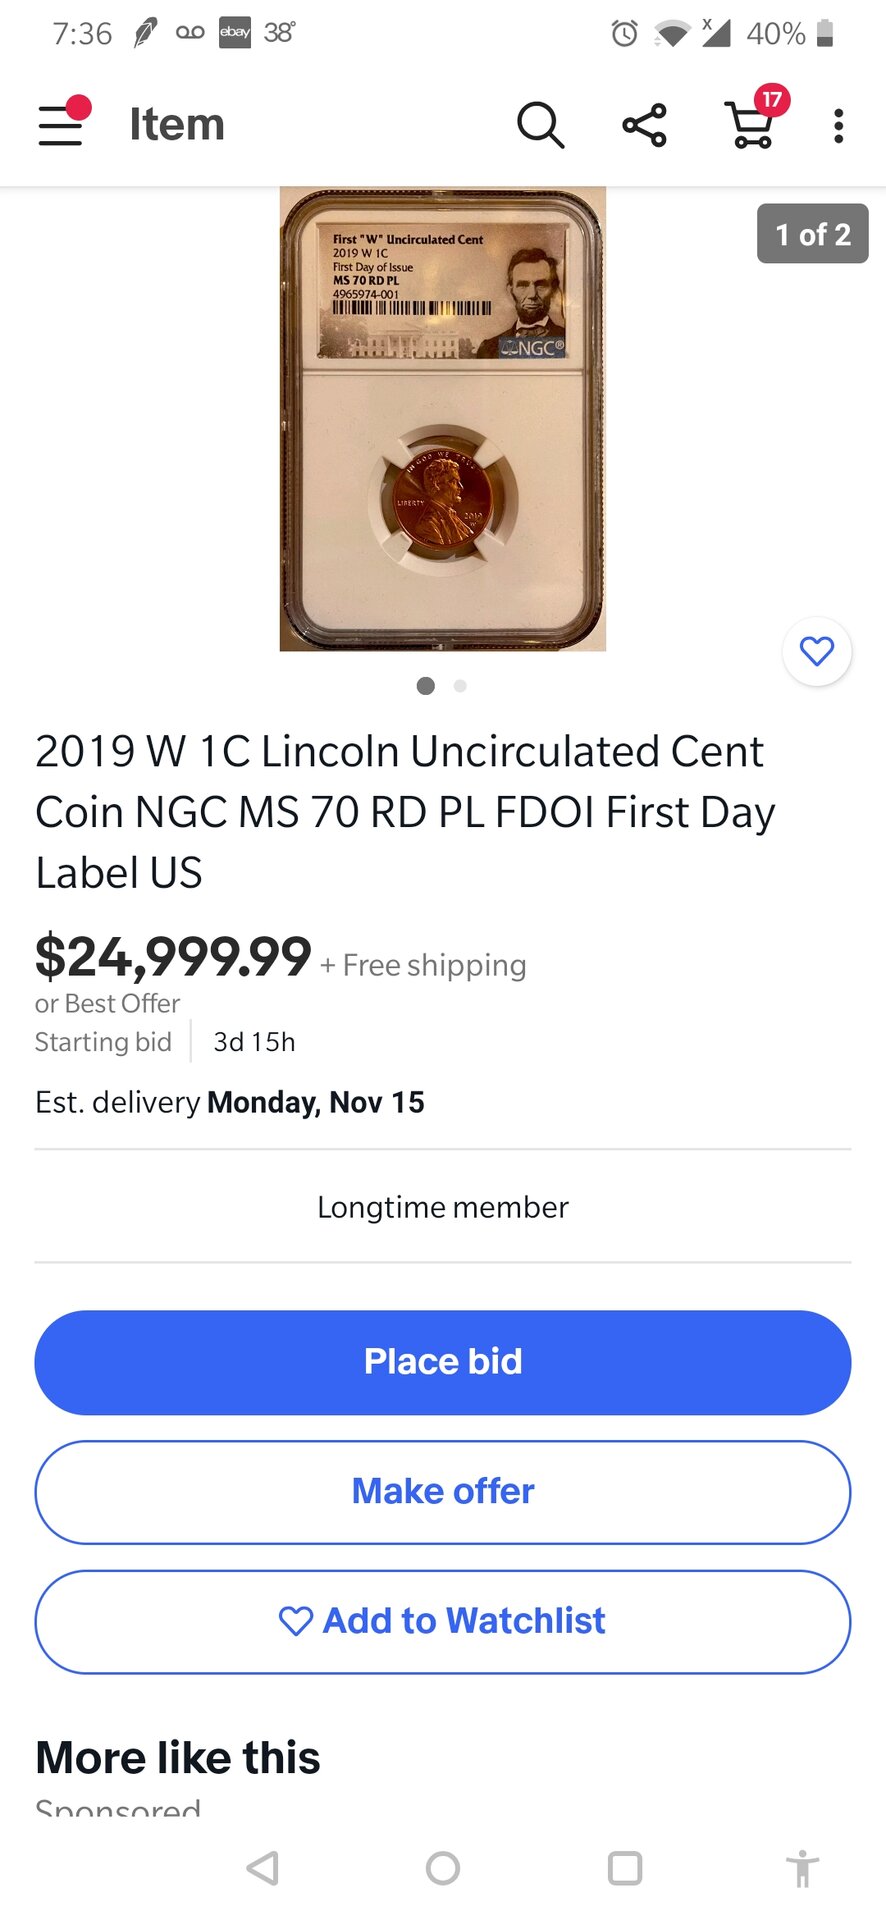
Task: View the NGC slabbed coin photo
Action: (443, 418)
